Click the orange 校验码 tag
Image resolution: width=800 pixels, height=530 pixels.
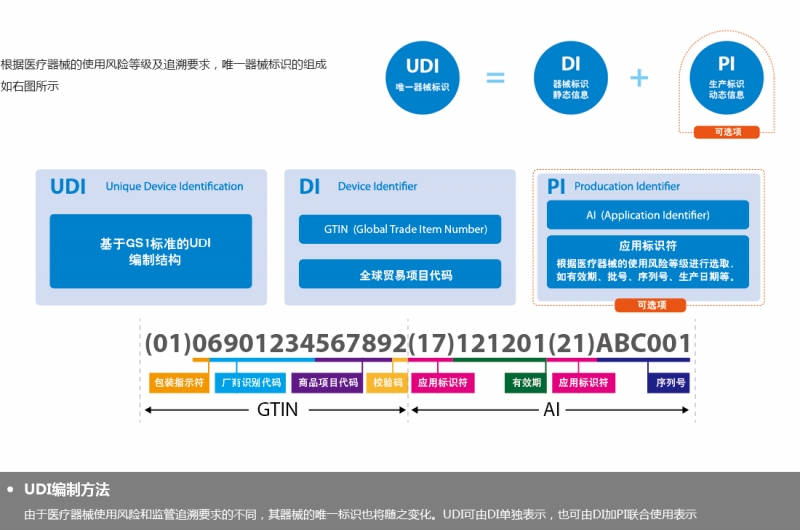coord(386,382)
